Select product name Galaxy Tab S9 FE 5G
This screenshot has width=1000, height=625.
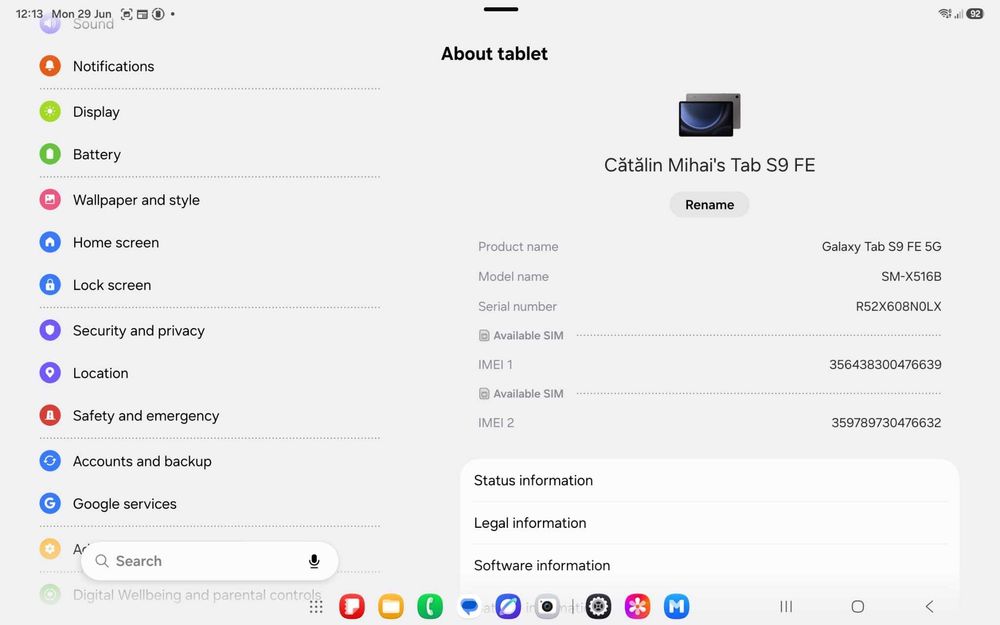881,247
